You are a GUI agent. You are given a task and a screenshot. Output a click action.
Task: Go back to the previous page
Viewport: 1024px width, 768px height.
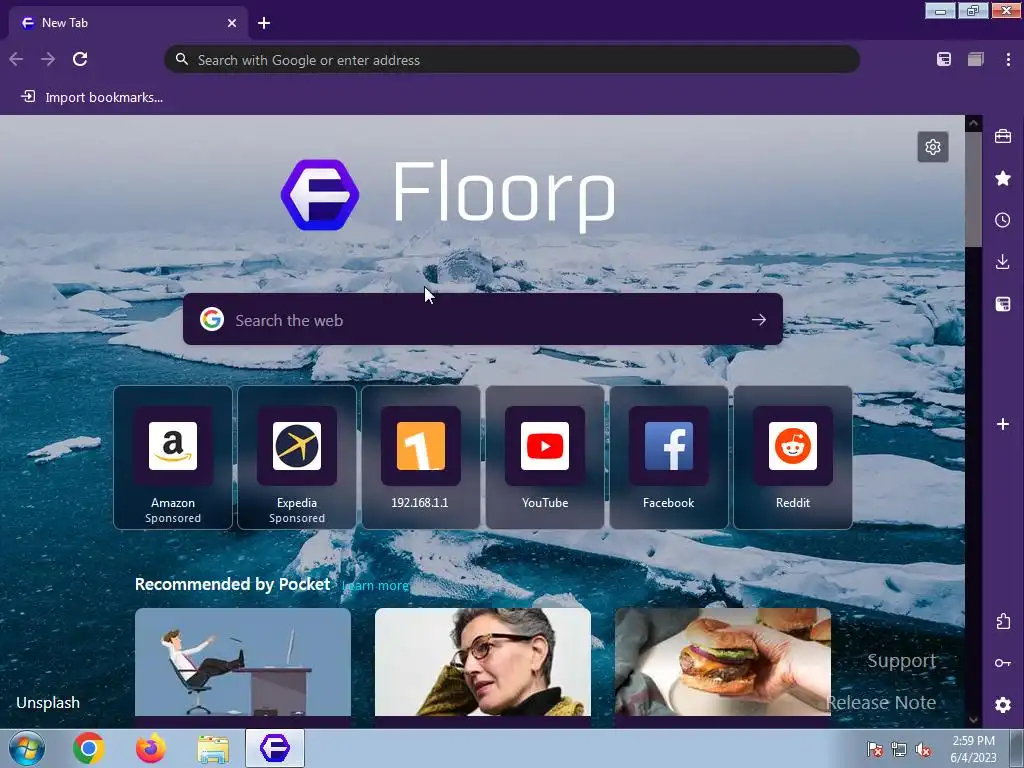(x=16, y=59)
